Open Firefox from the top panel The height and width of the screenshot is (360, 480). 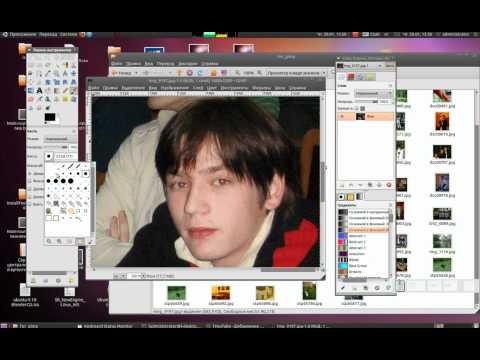83,34
